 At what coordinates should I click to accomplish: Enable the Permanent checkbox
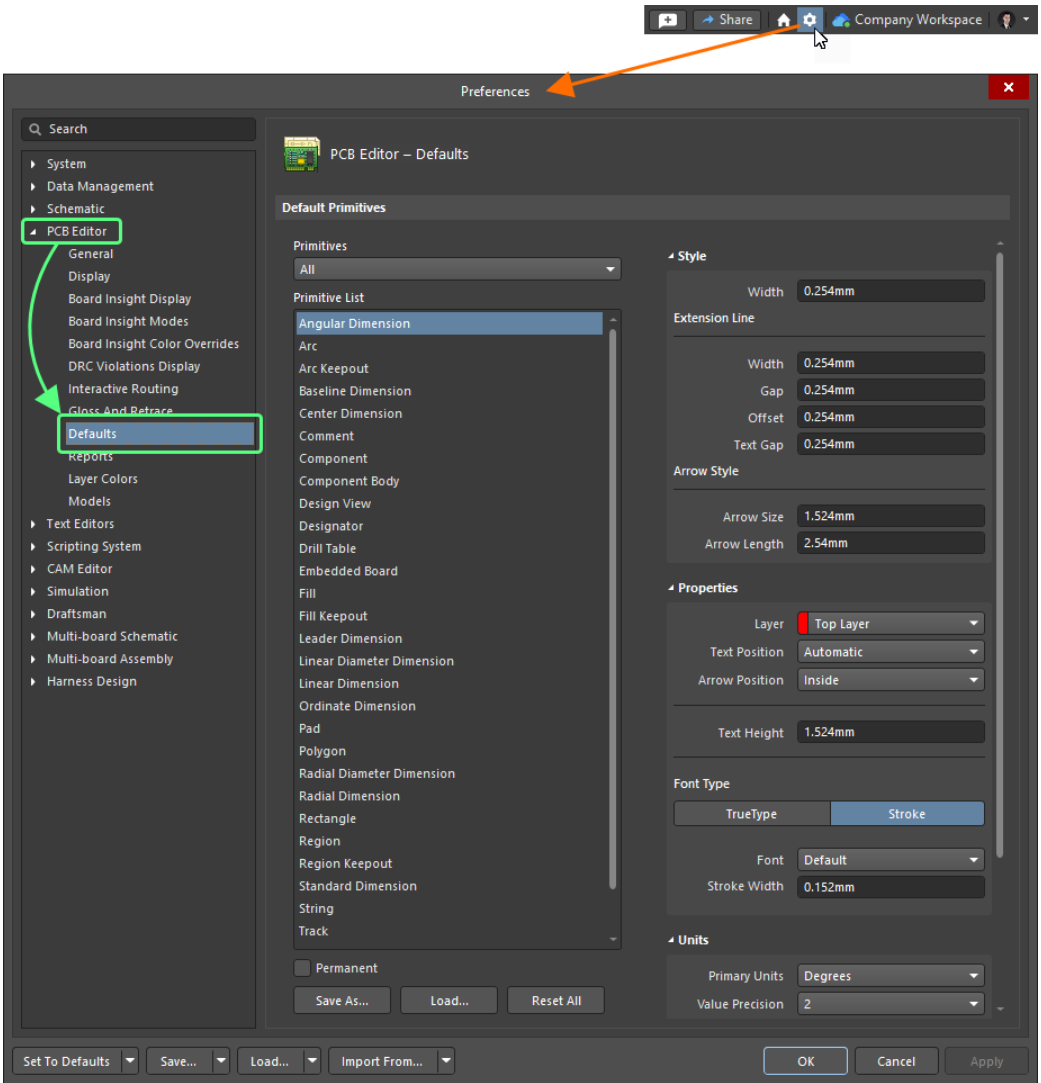(x=302, y=968)
